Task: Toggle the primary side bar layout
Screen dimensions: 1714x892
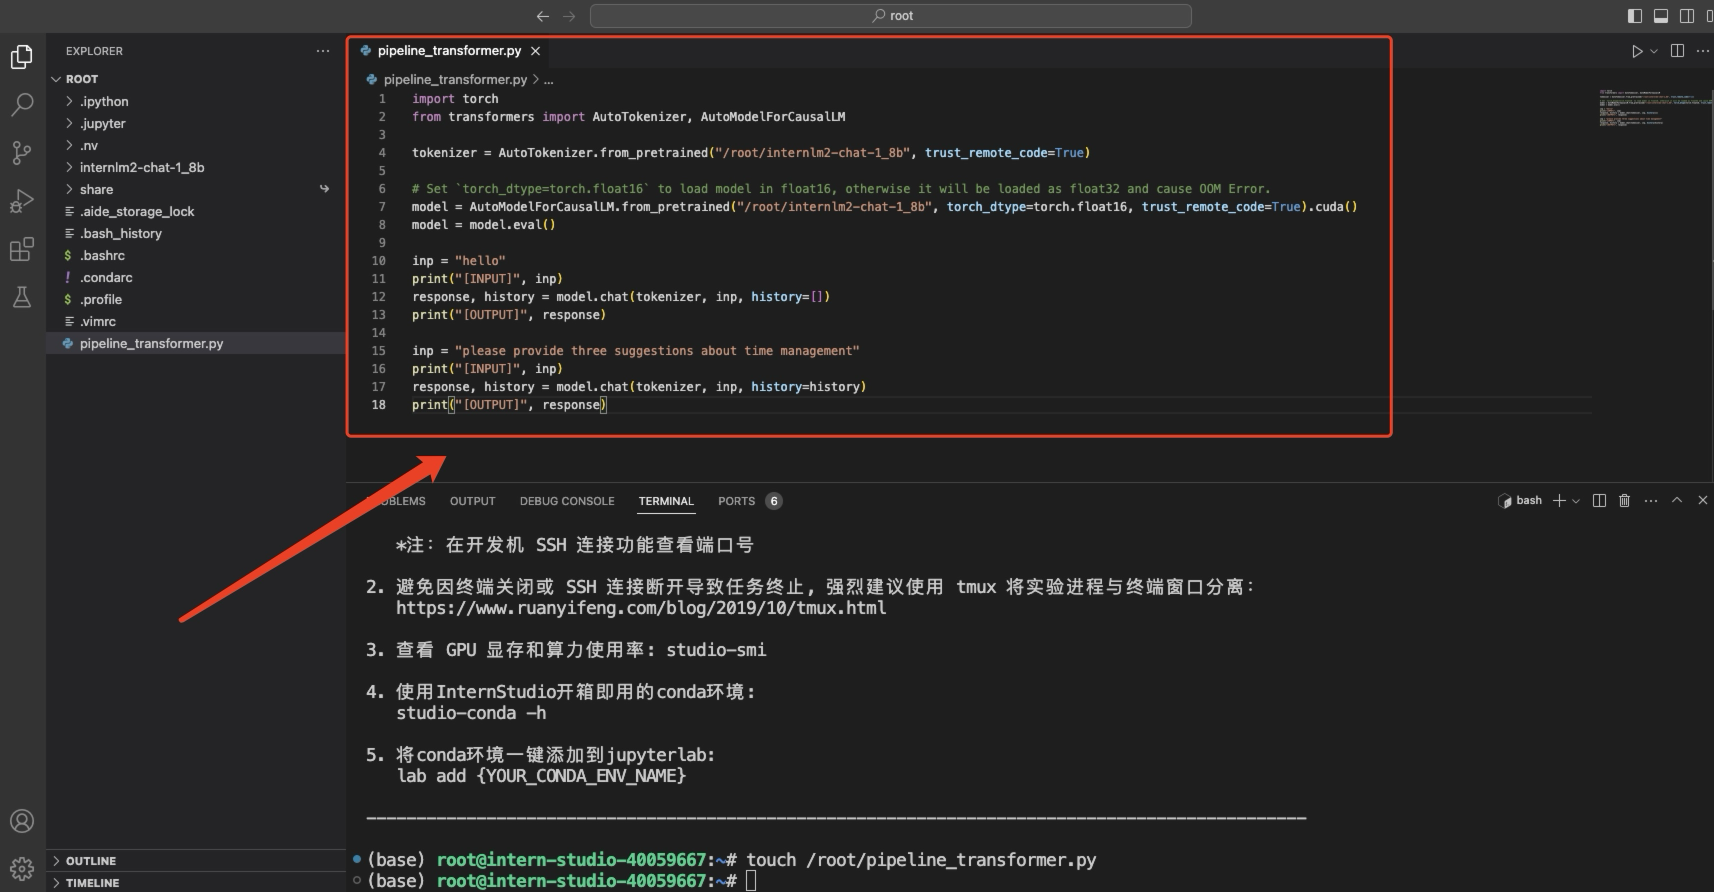Action: 1635,16
